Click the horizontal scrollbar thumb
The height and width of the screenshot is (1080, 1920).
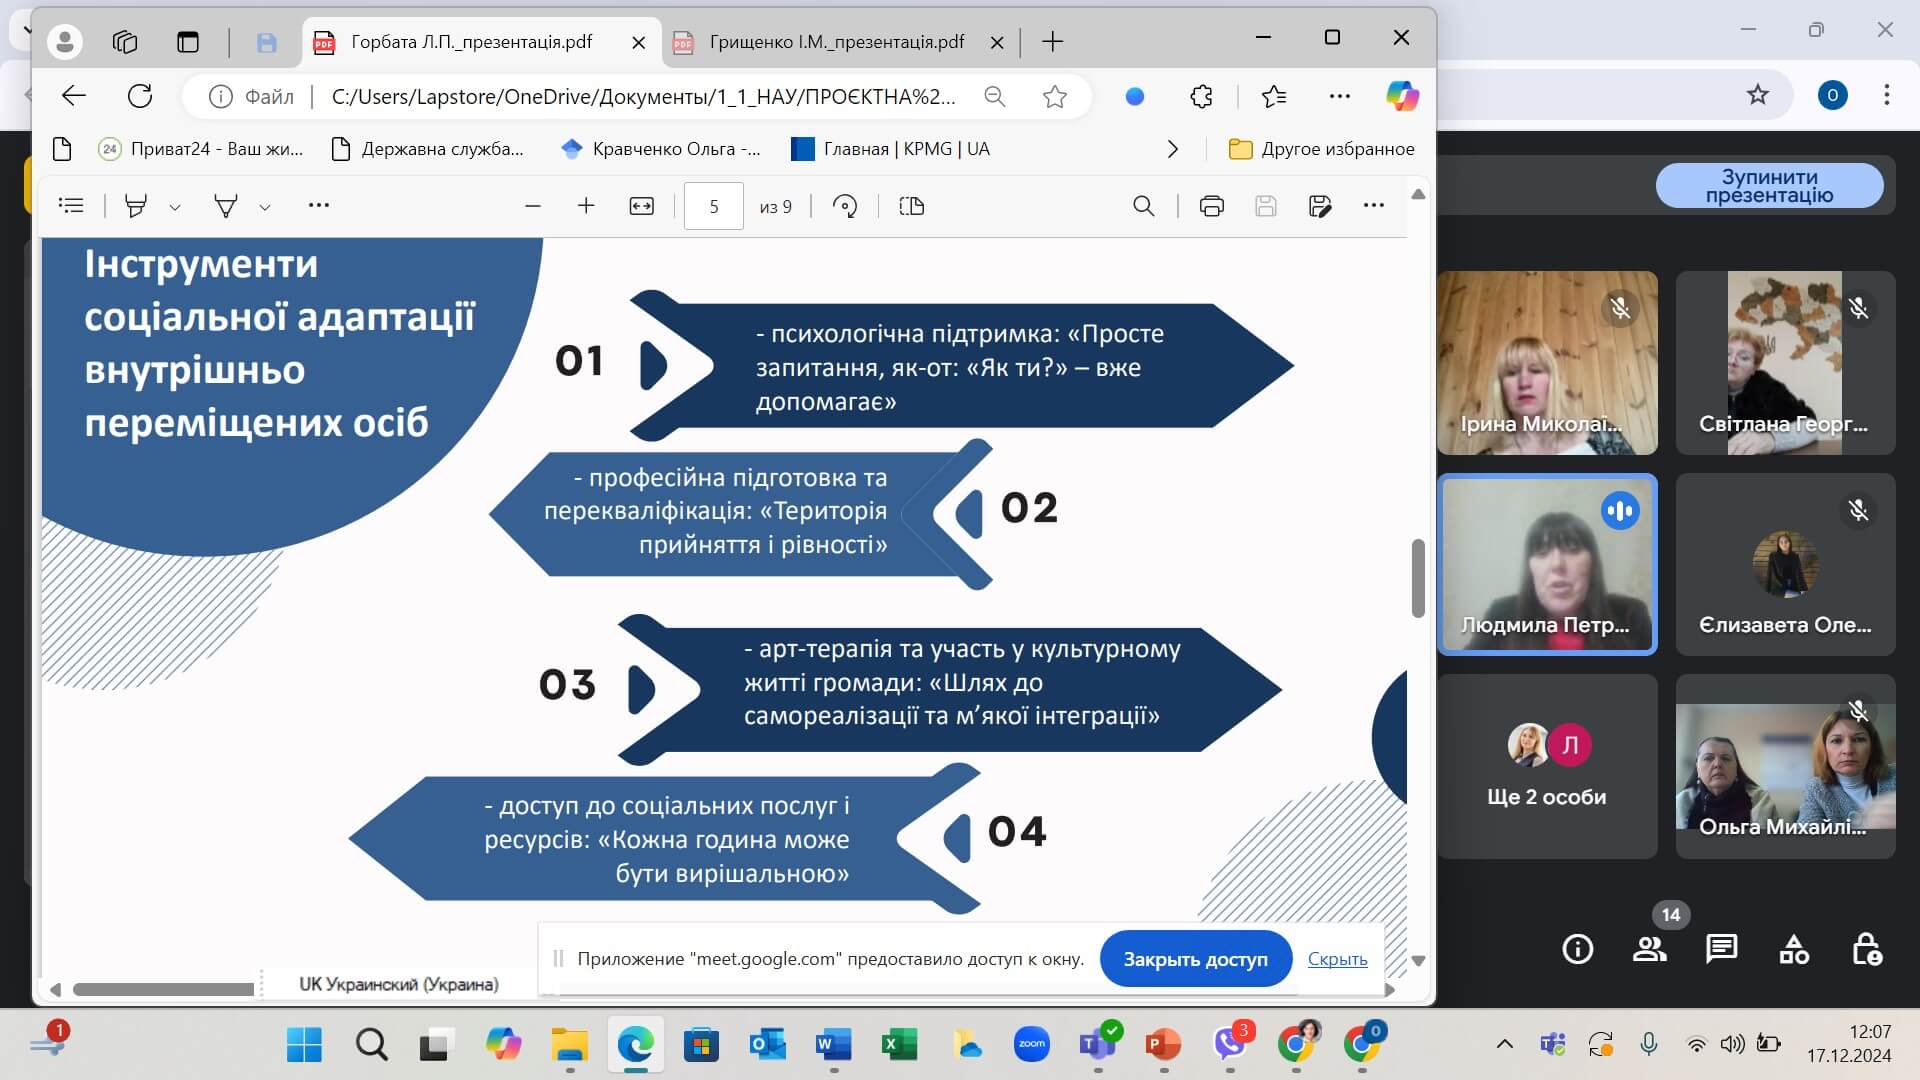[x=163, y=989]
